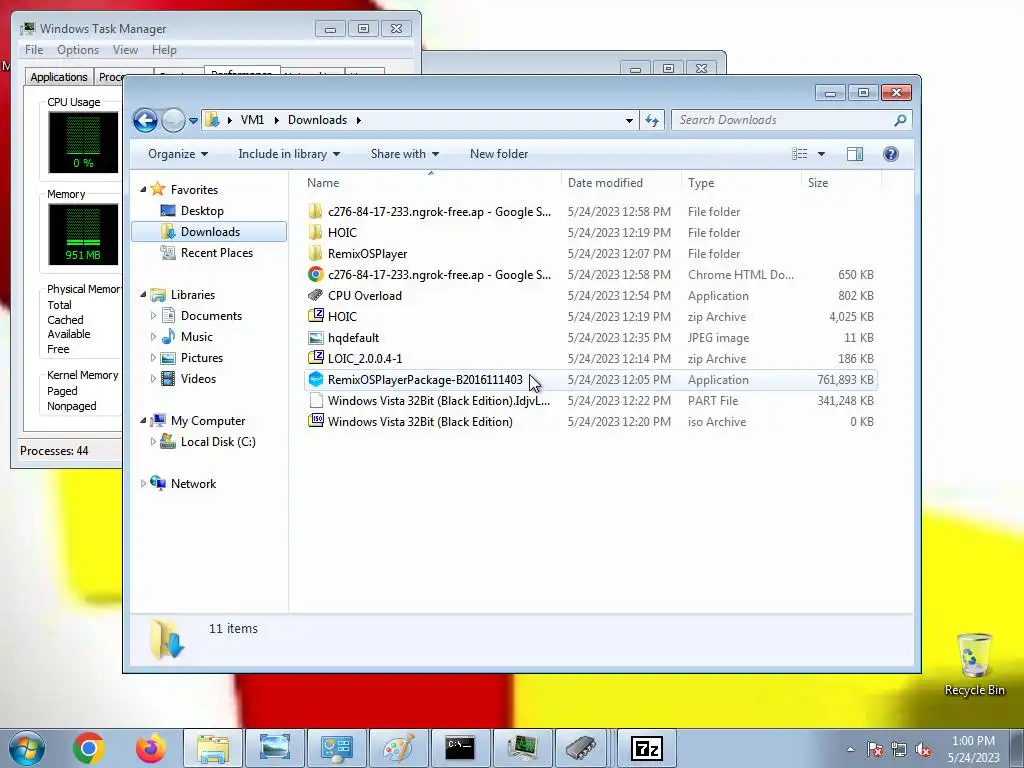This screenshot has width=1024, height=768.
Task: Click the search magnifier icon
Action: pos(900,120)
